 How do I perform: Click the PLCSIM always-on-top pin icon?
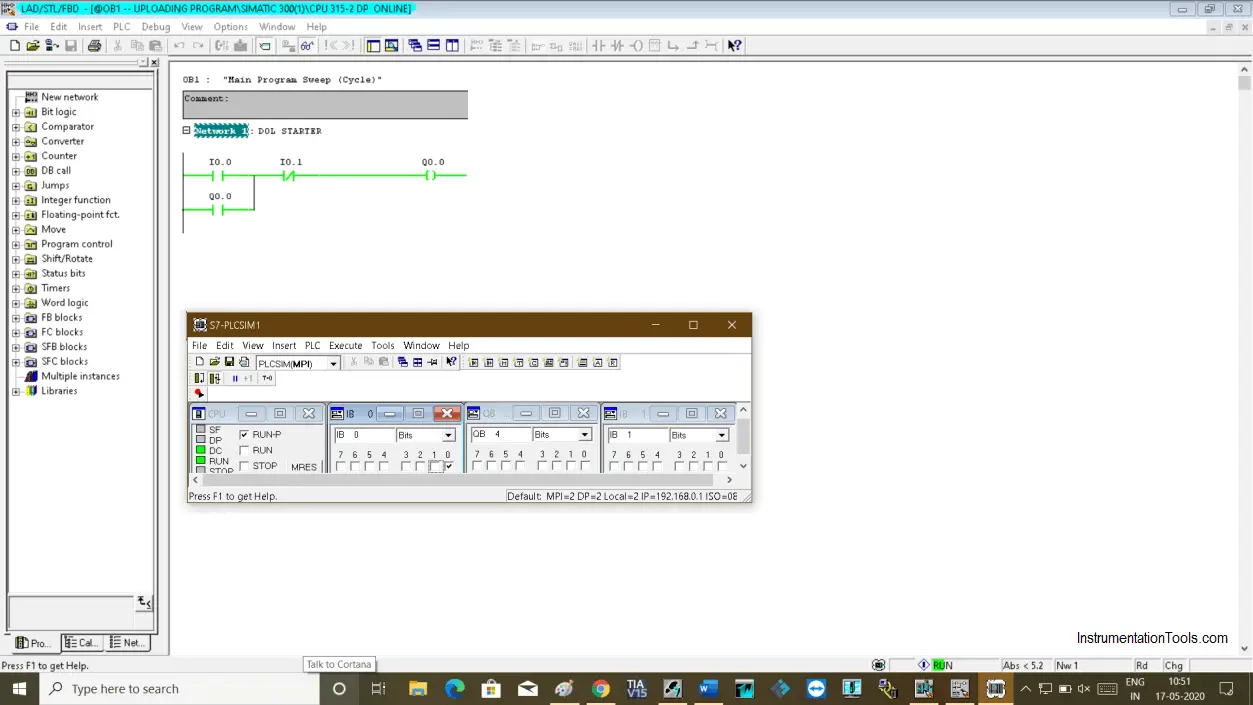[433, 362]
